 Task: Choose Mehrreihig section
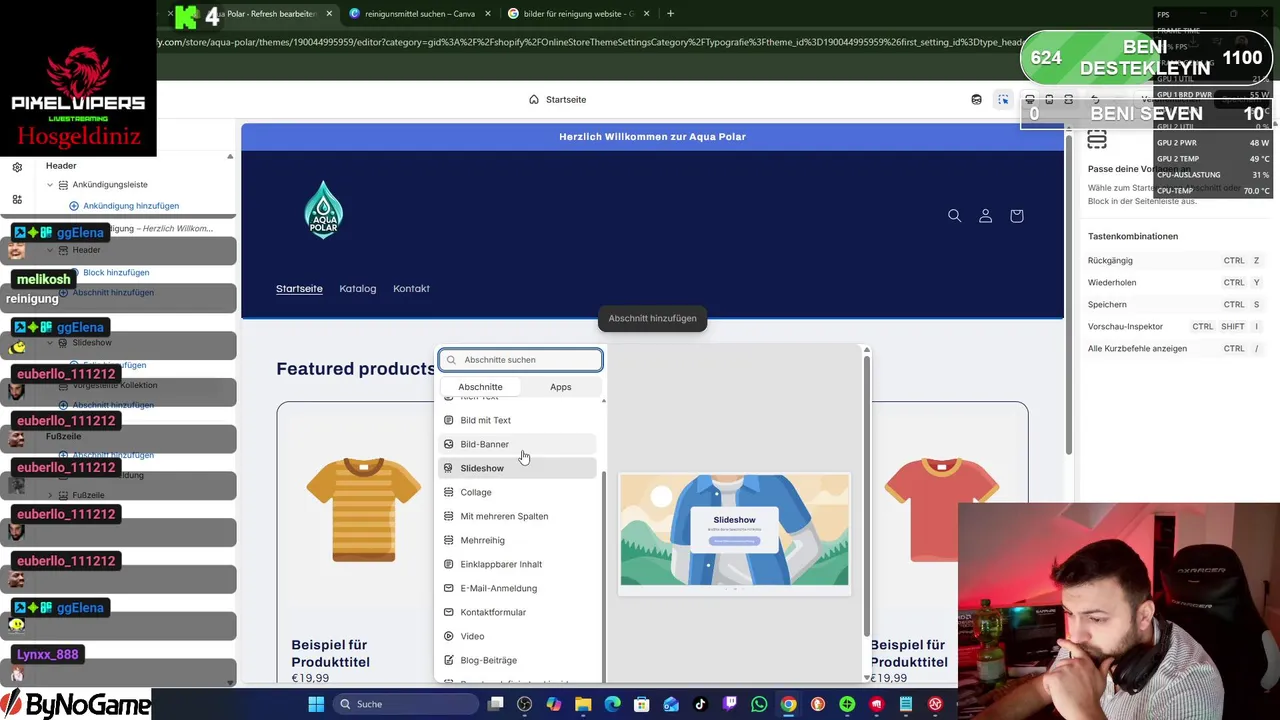(518, 540)
